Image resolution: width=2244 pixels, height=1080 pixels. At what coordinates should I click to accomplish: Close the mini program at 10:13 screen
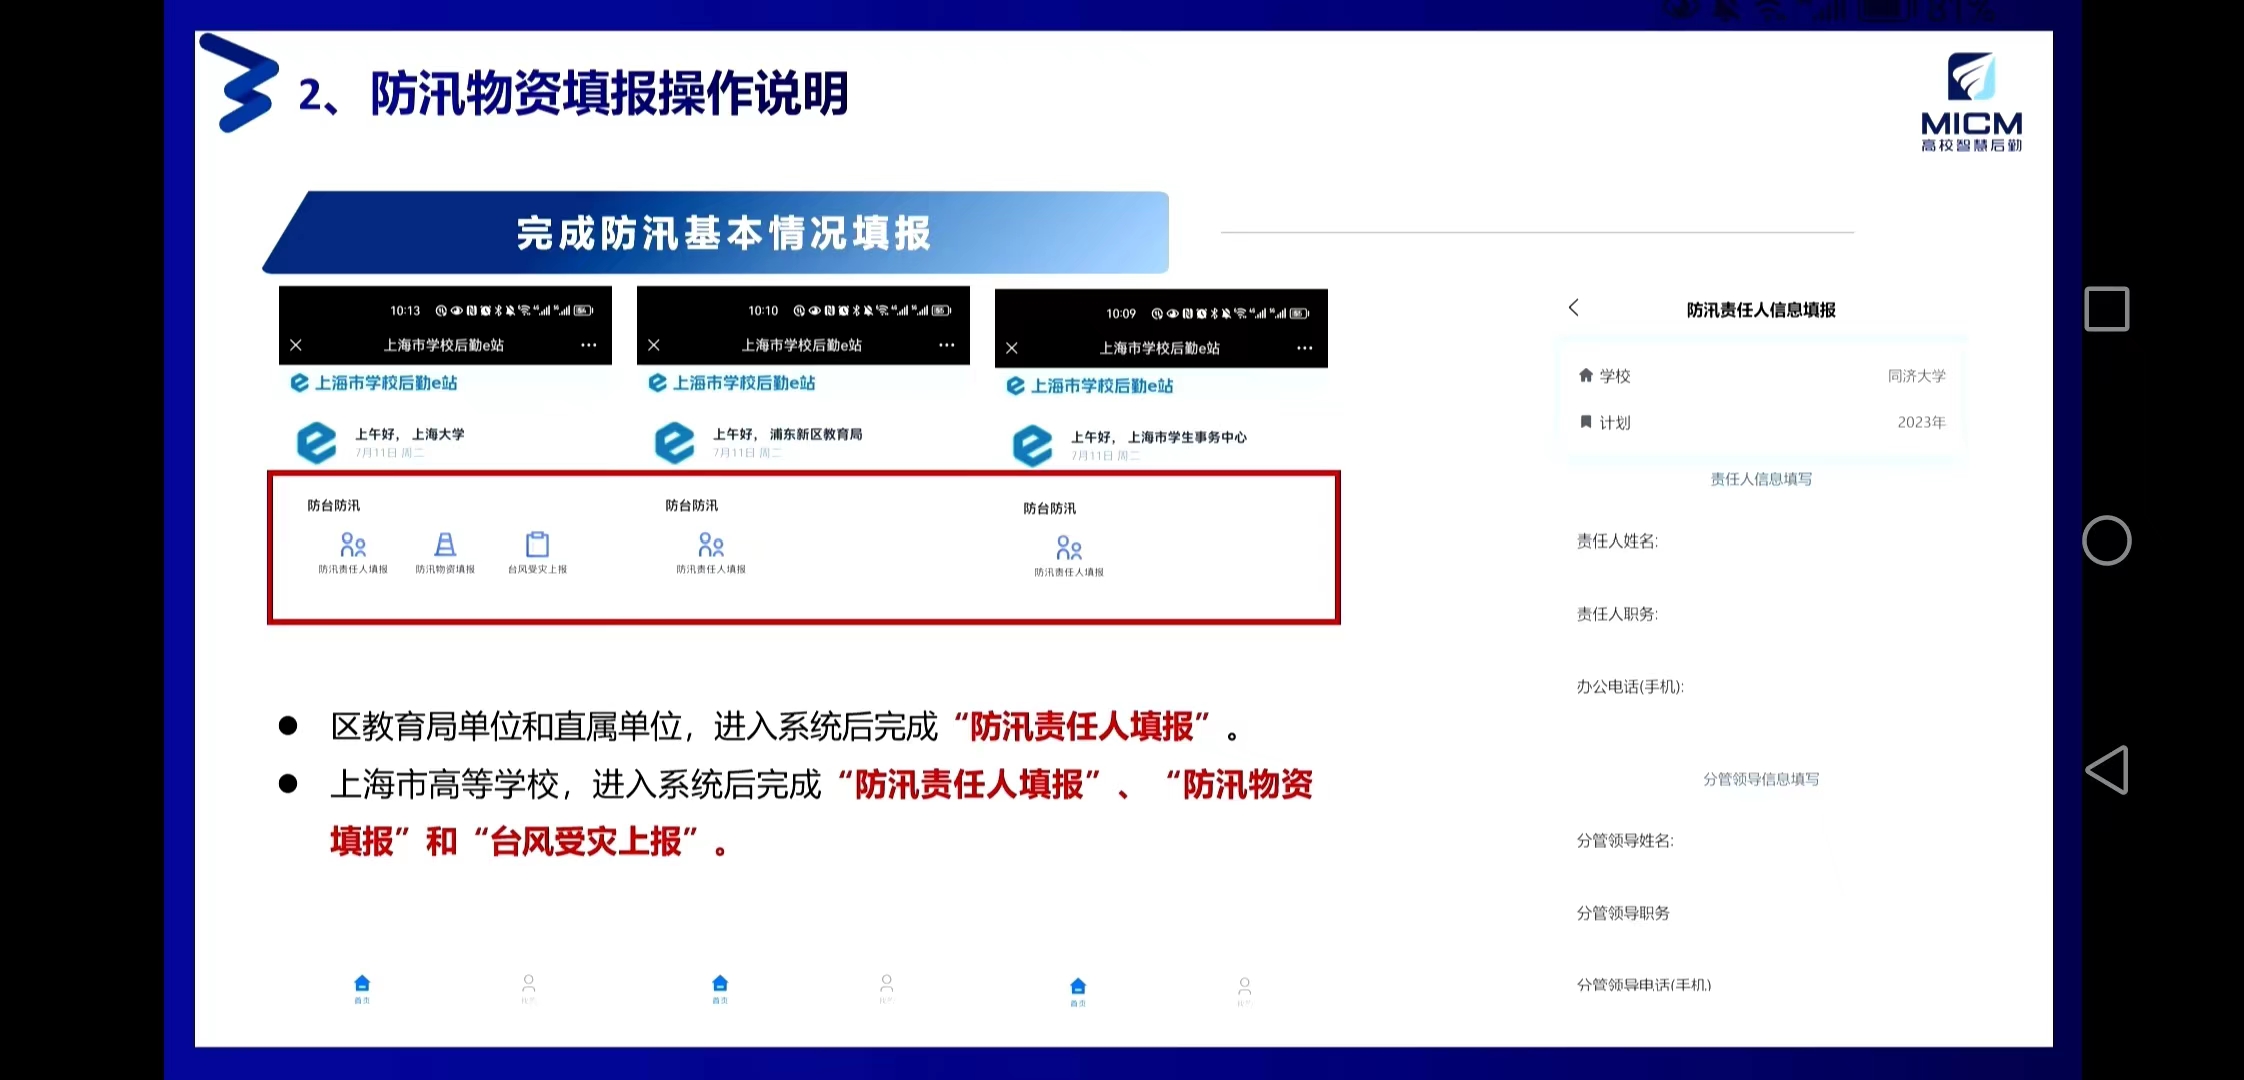(x=296, y=345)
